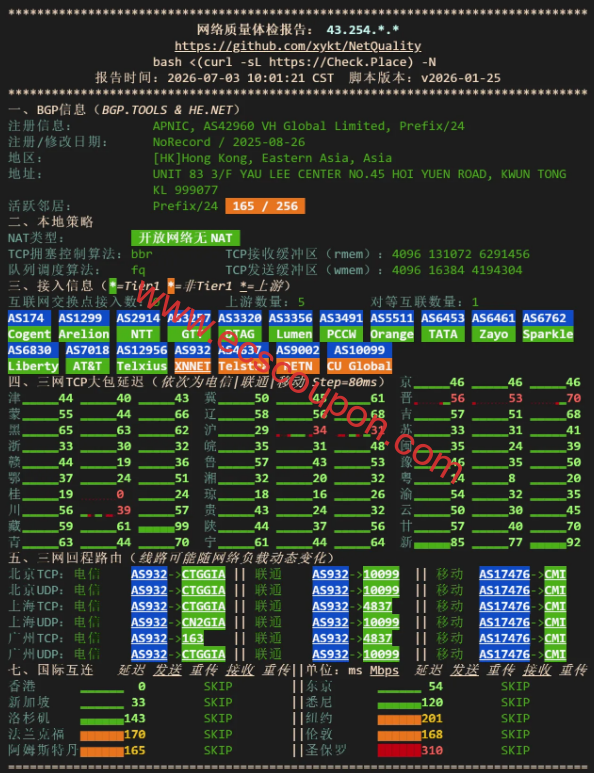Screen dimensions: 594x773
Task: Click SKIP in the 香港 row
Action: (218, 686)
